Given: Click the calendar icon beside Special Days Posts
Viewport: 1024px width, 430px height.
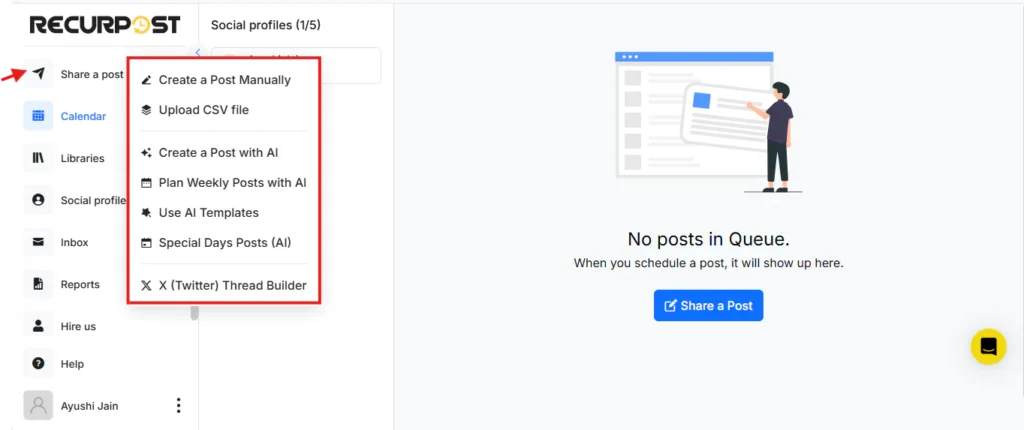Looking at the screenshot, I should [146, 243].
